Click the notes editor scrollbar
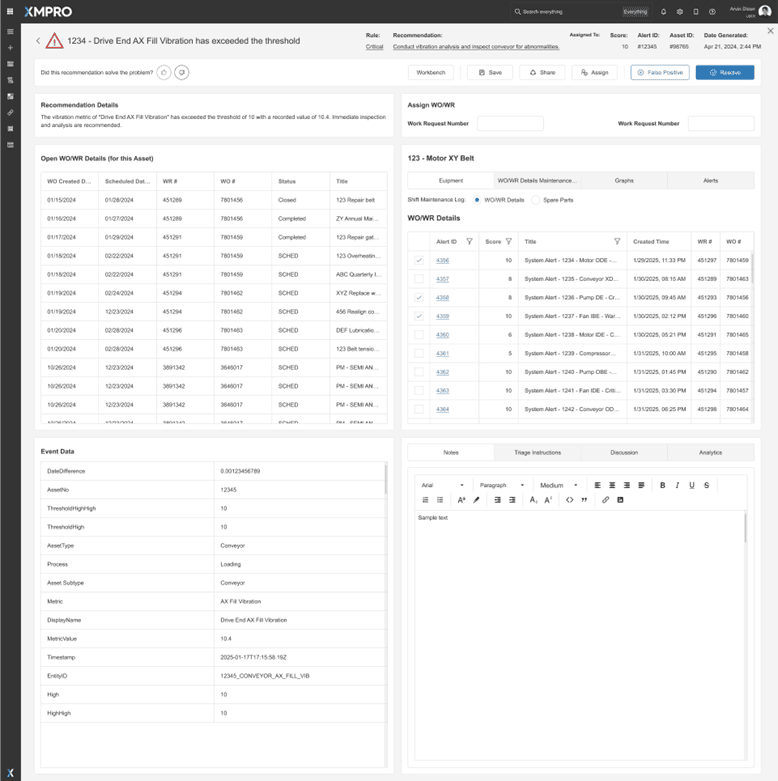This screenshot has height=781, width=778. point(746,527)
